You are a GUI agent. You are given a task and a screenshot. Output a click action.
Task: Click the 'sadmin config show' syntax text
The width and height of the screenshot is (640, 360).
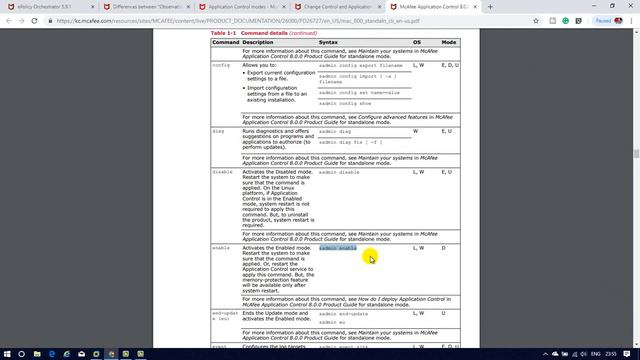345,104
